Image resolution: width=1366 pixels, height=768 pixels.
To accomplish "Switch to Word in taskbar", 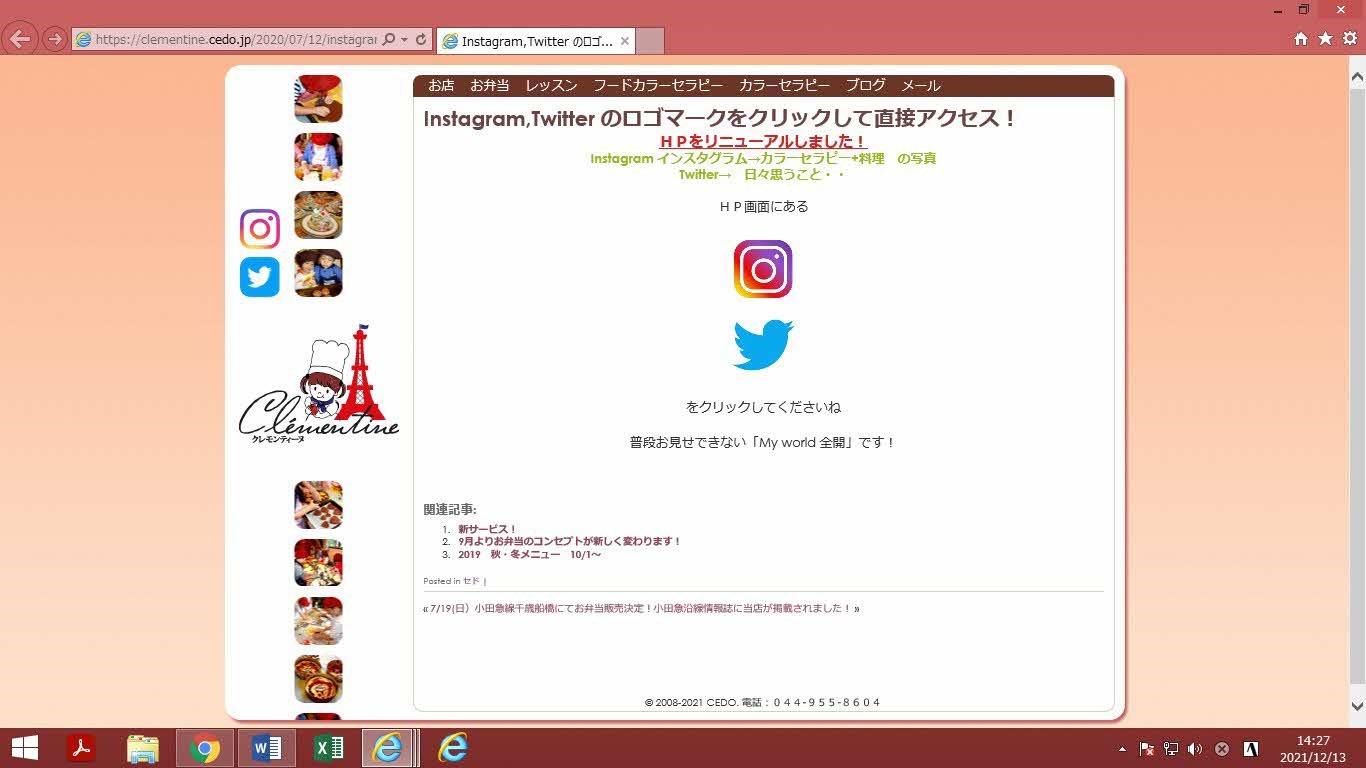I will click(267, 748).
